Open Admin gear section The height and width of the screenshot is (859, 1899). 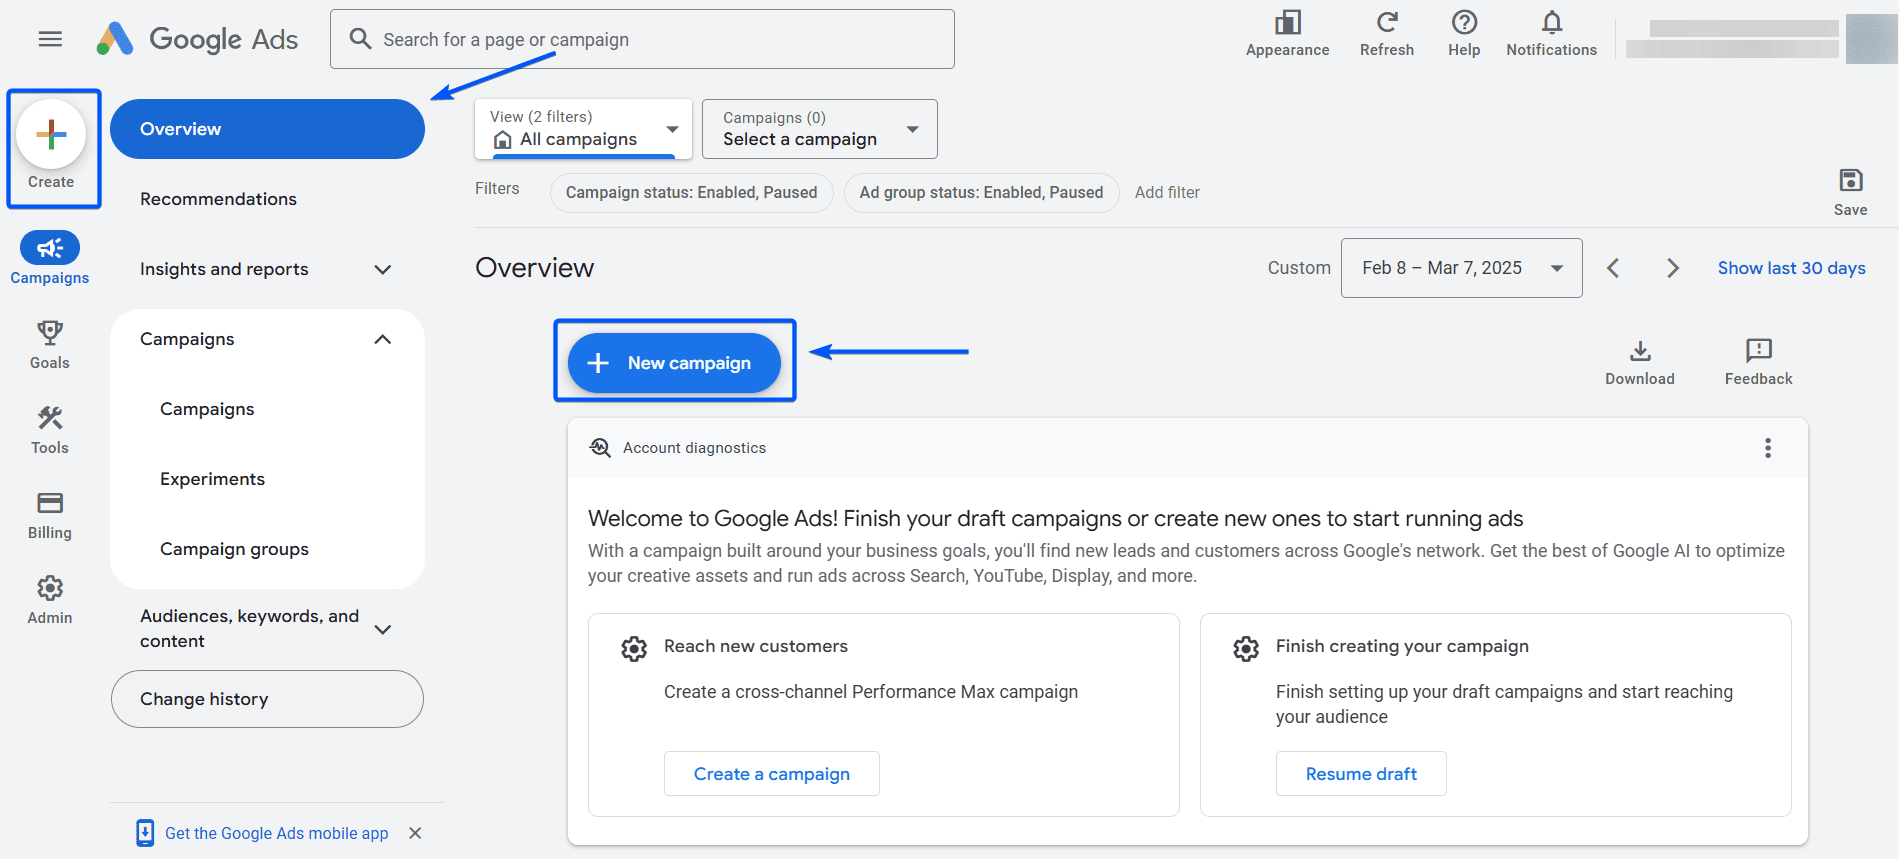click(50, 600)
